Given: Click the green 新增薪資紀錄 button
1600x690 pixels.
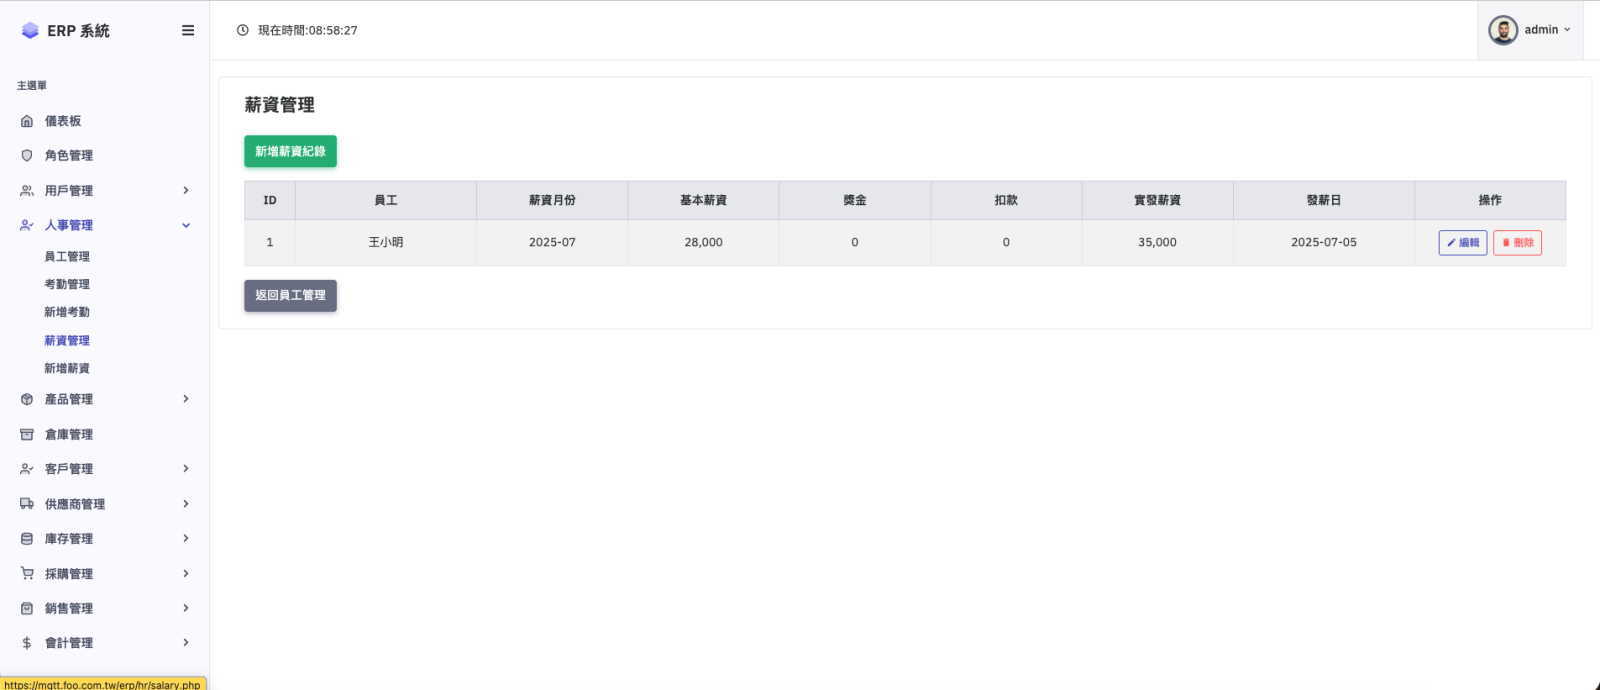Looking at the screenshot, I should point(290,151).
